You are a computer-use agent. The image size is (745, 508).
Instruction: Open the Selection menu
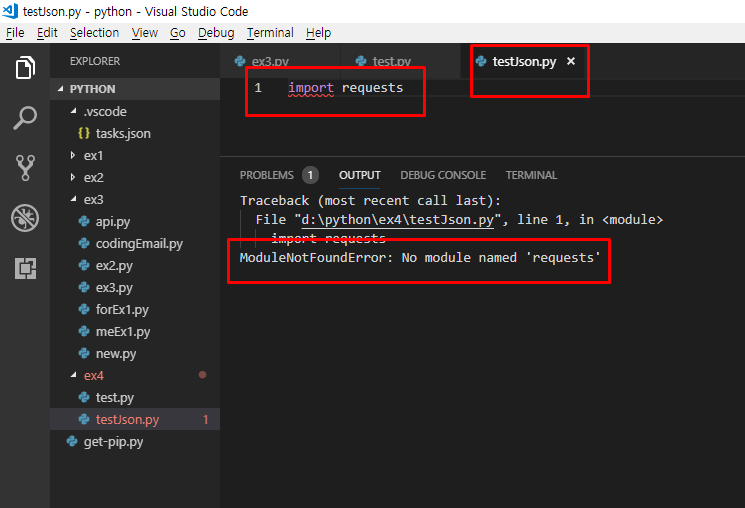pos(94,33)
